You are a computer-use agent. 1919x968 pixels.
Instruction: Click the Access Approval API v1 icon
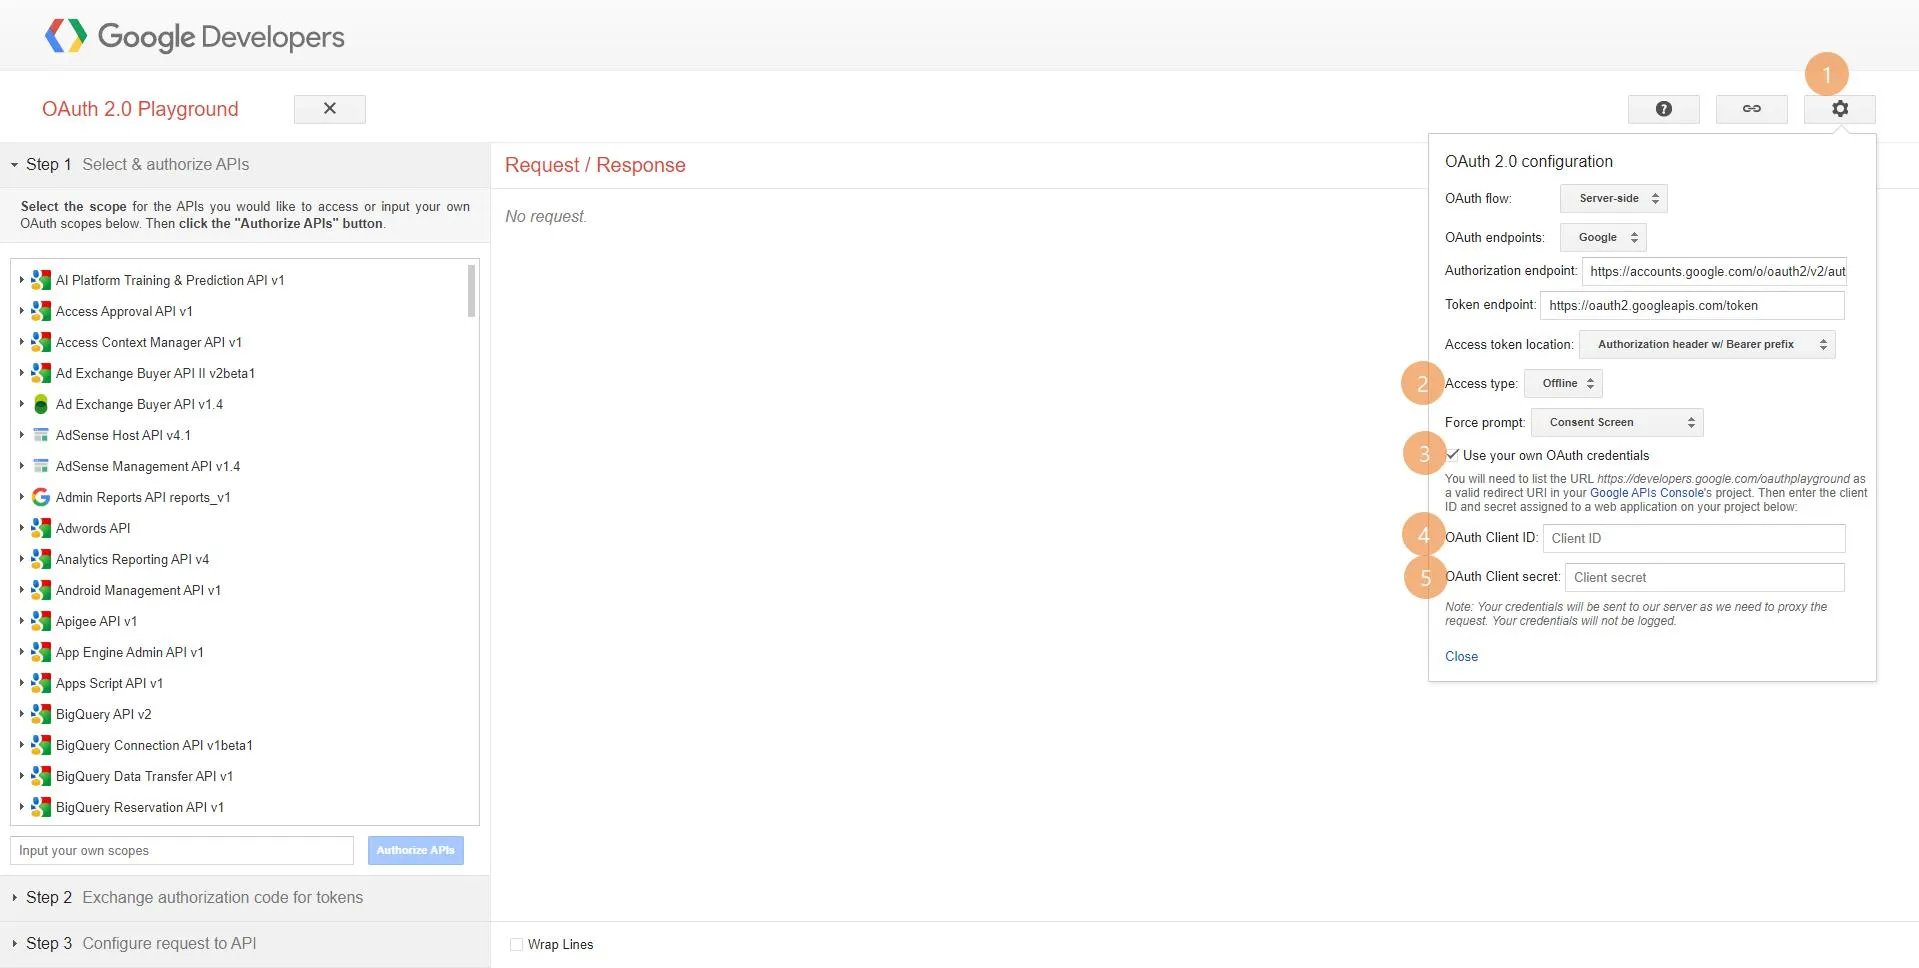pyautogui.click(x=41, y=311)
